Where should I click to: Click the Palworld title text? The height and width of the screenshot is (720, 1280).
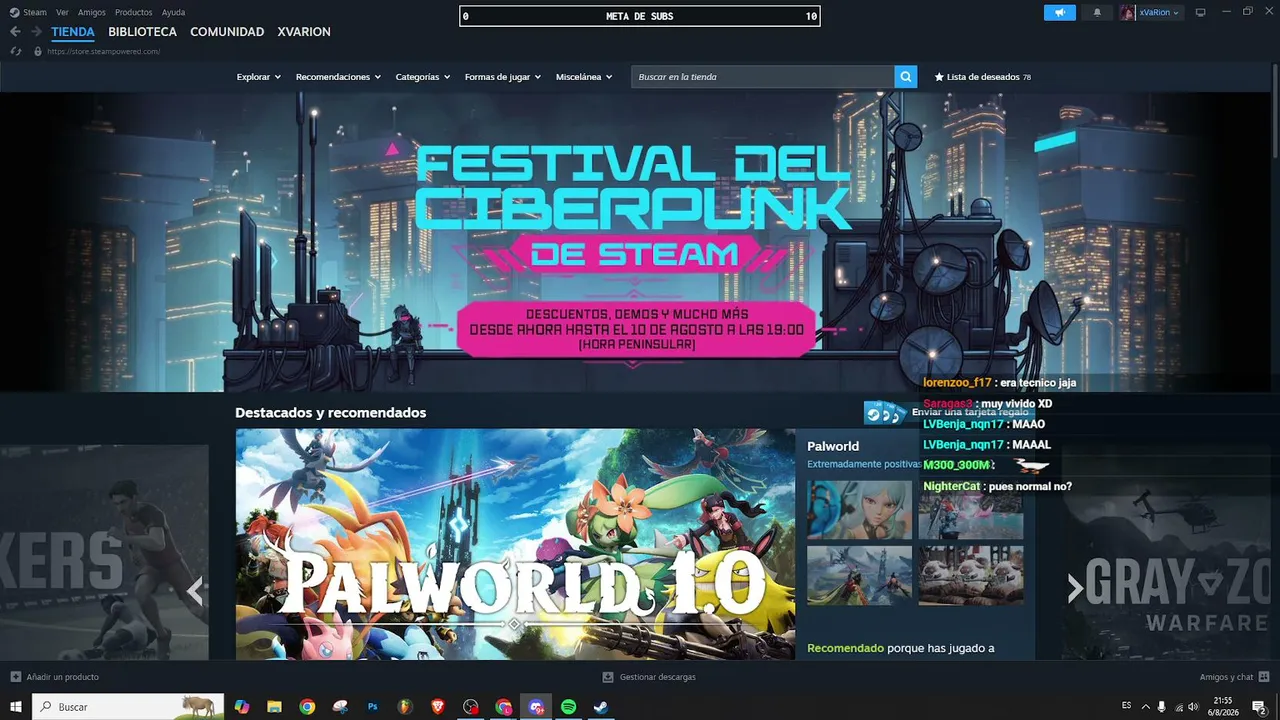click(833, 446)
